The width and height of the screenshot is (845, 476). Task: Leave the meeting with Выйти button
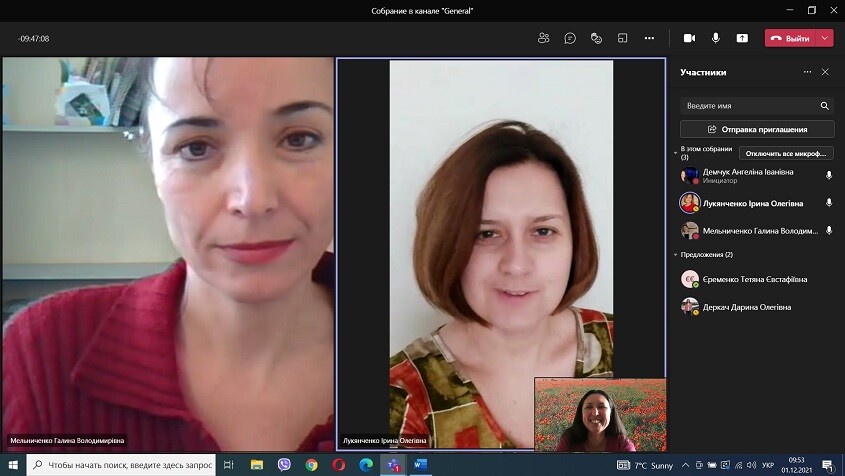tap(791, 38)
